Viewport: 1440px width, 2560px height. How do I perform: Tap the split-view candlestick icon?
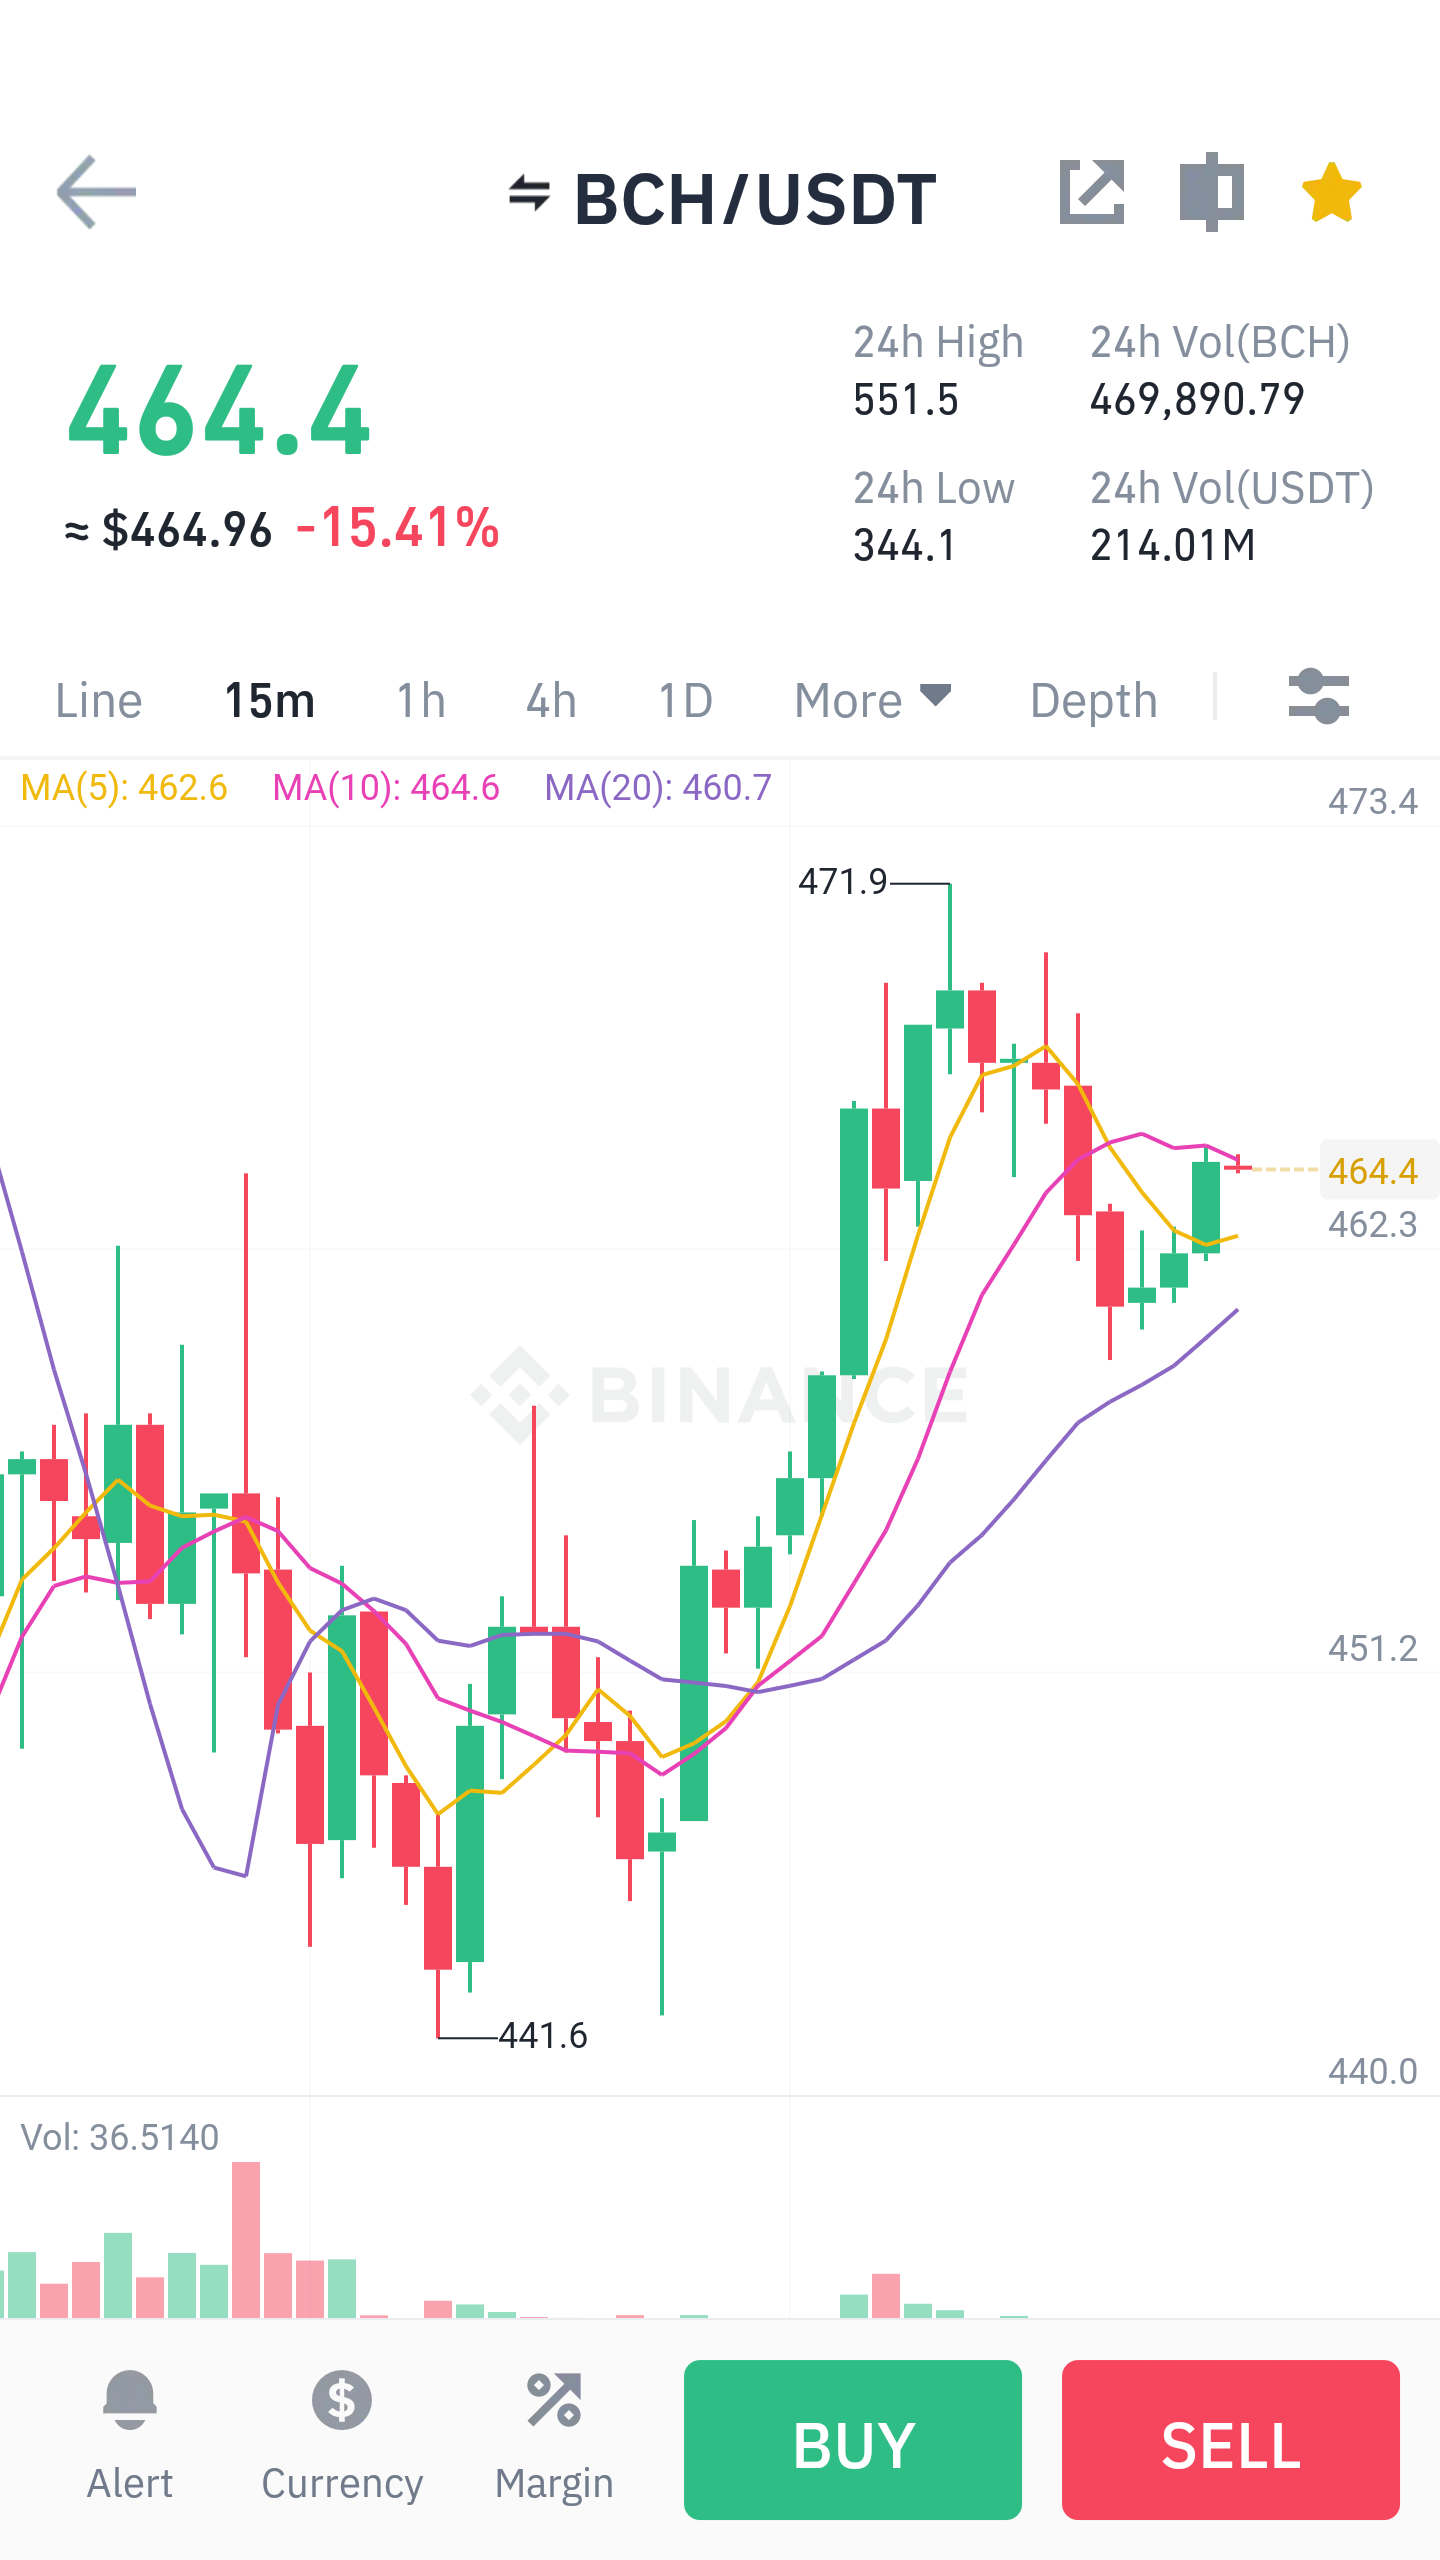[1211, 192]
